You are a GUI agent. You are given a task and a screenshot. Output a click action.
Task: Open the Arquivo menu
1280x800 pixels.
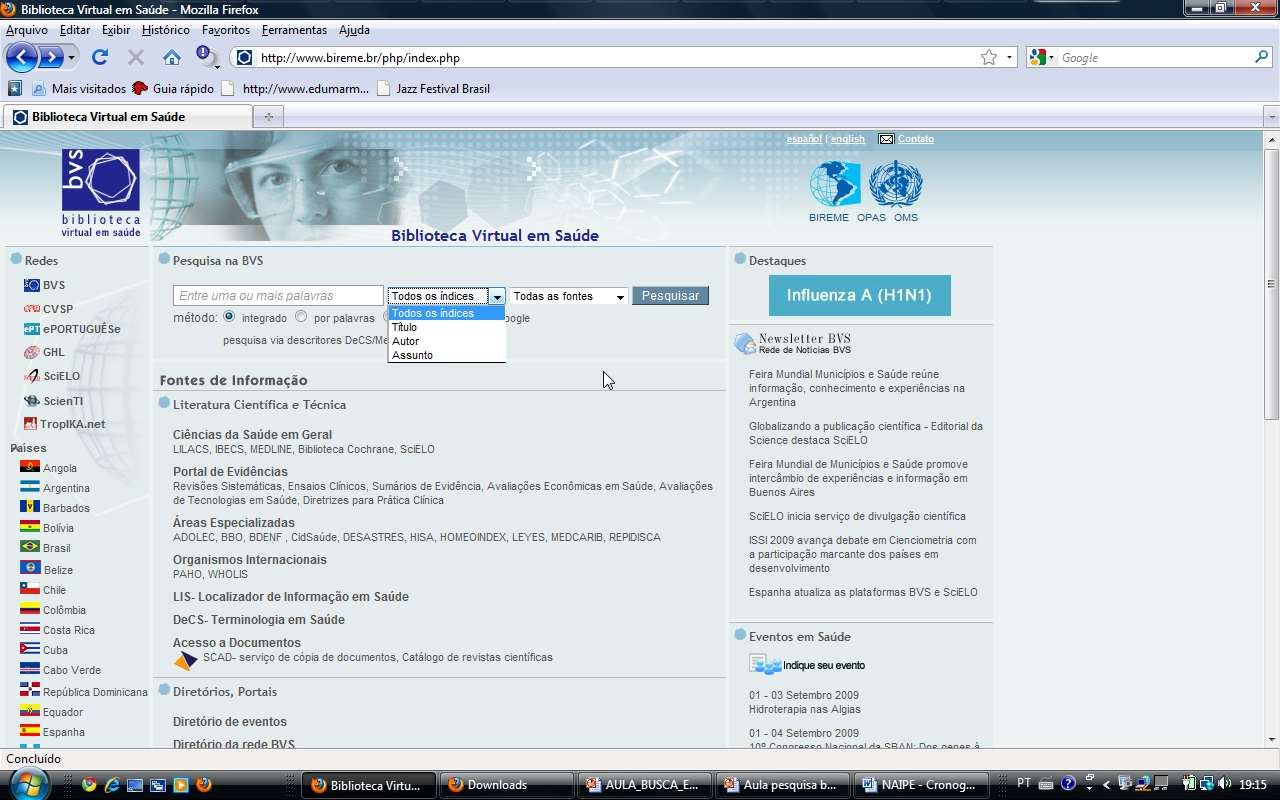pos(27,30)
